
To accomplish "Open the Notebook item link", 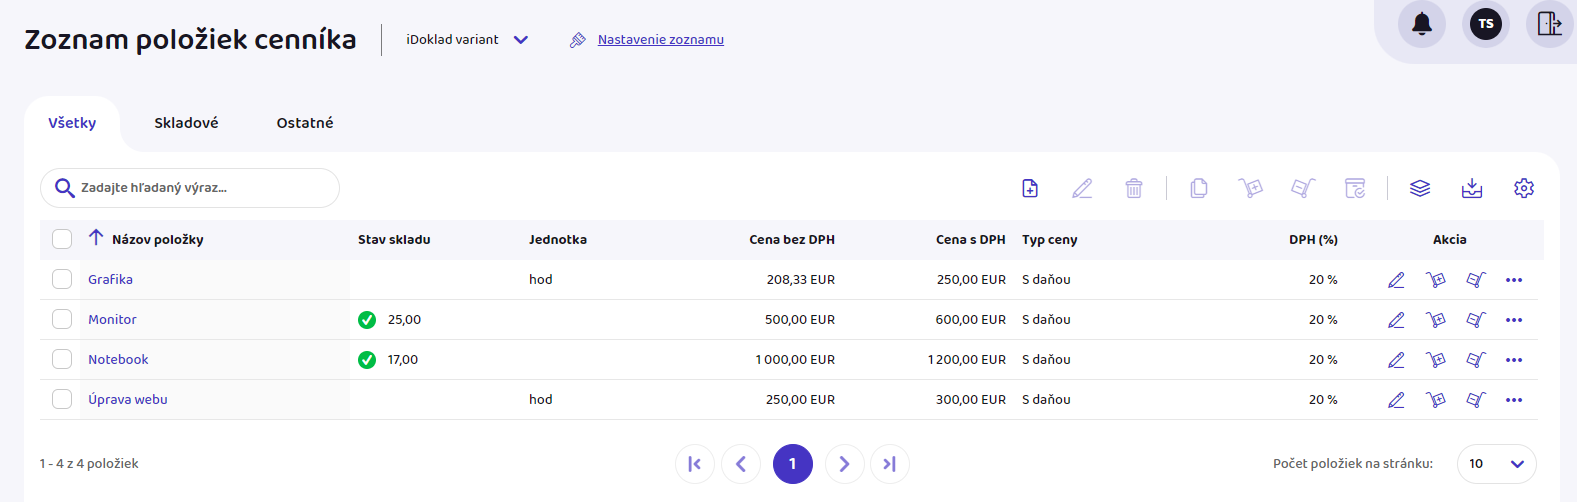I will pos(118,360).
